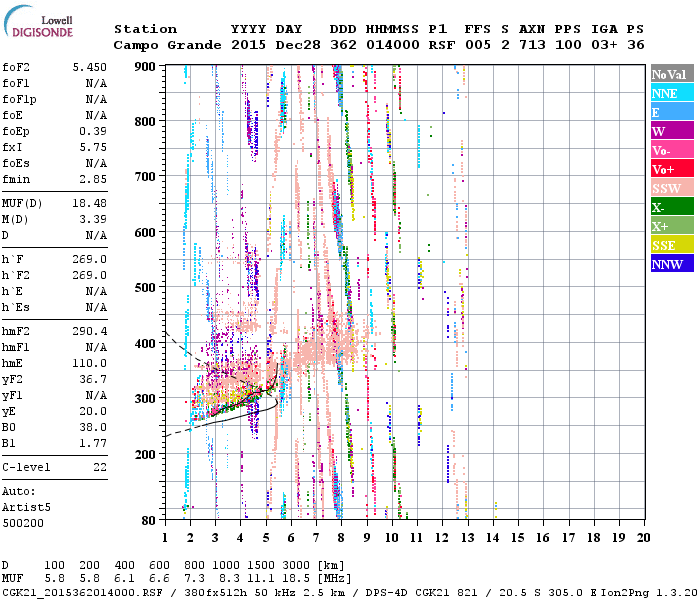Select the X+ light green legend swatch
Viewport: 700px width, 600px height.
pyautogui.click(x=672, y=226)
